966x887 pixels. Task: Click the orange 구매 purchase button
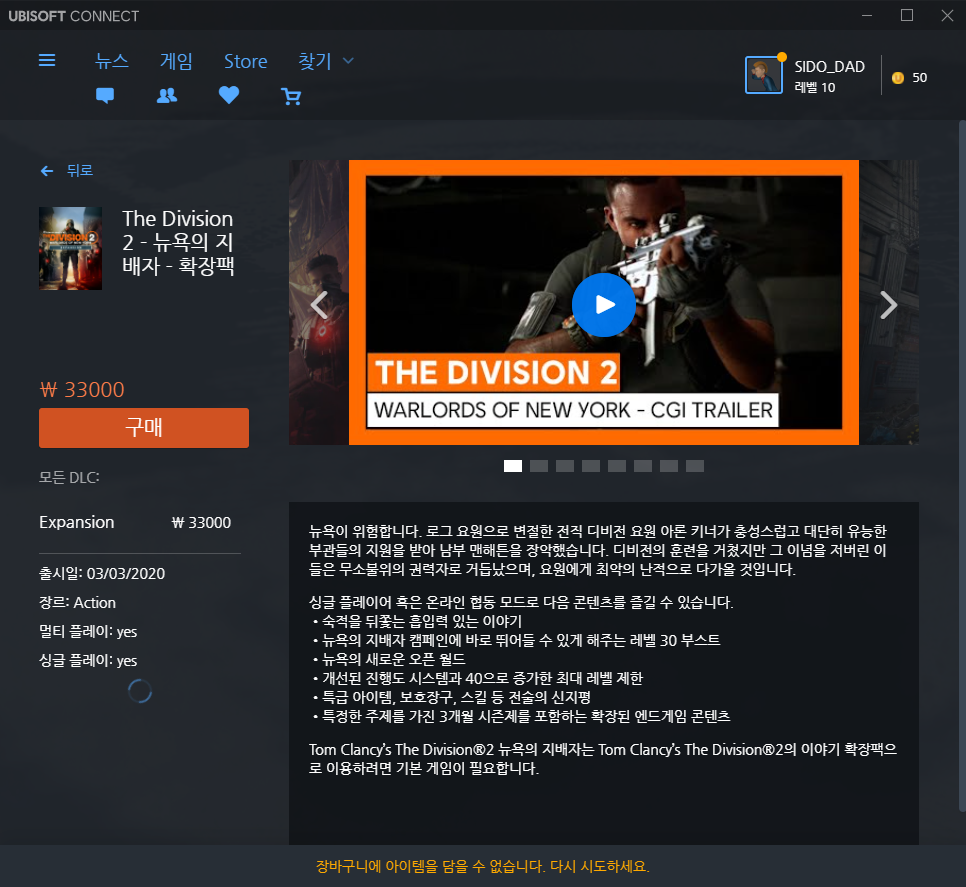144,427
